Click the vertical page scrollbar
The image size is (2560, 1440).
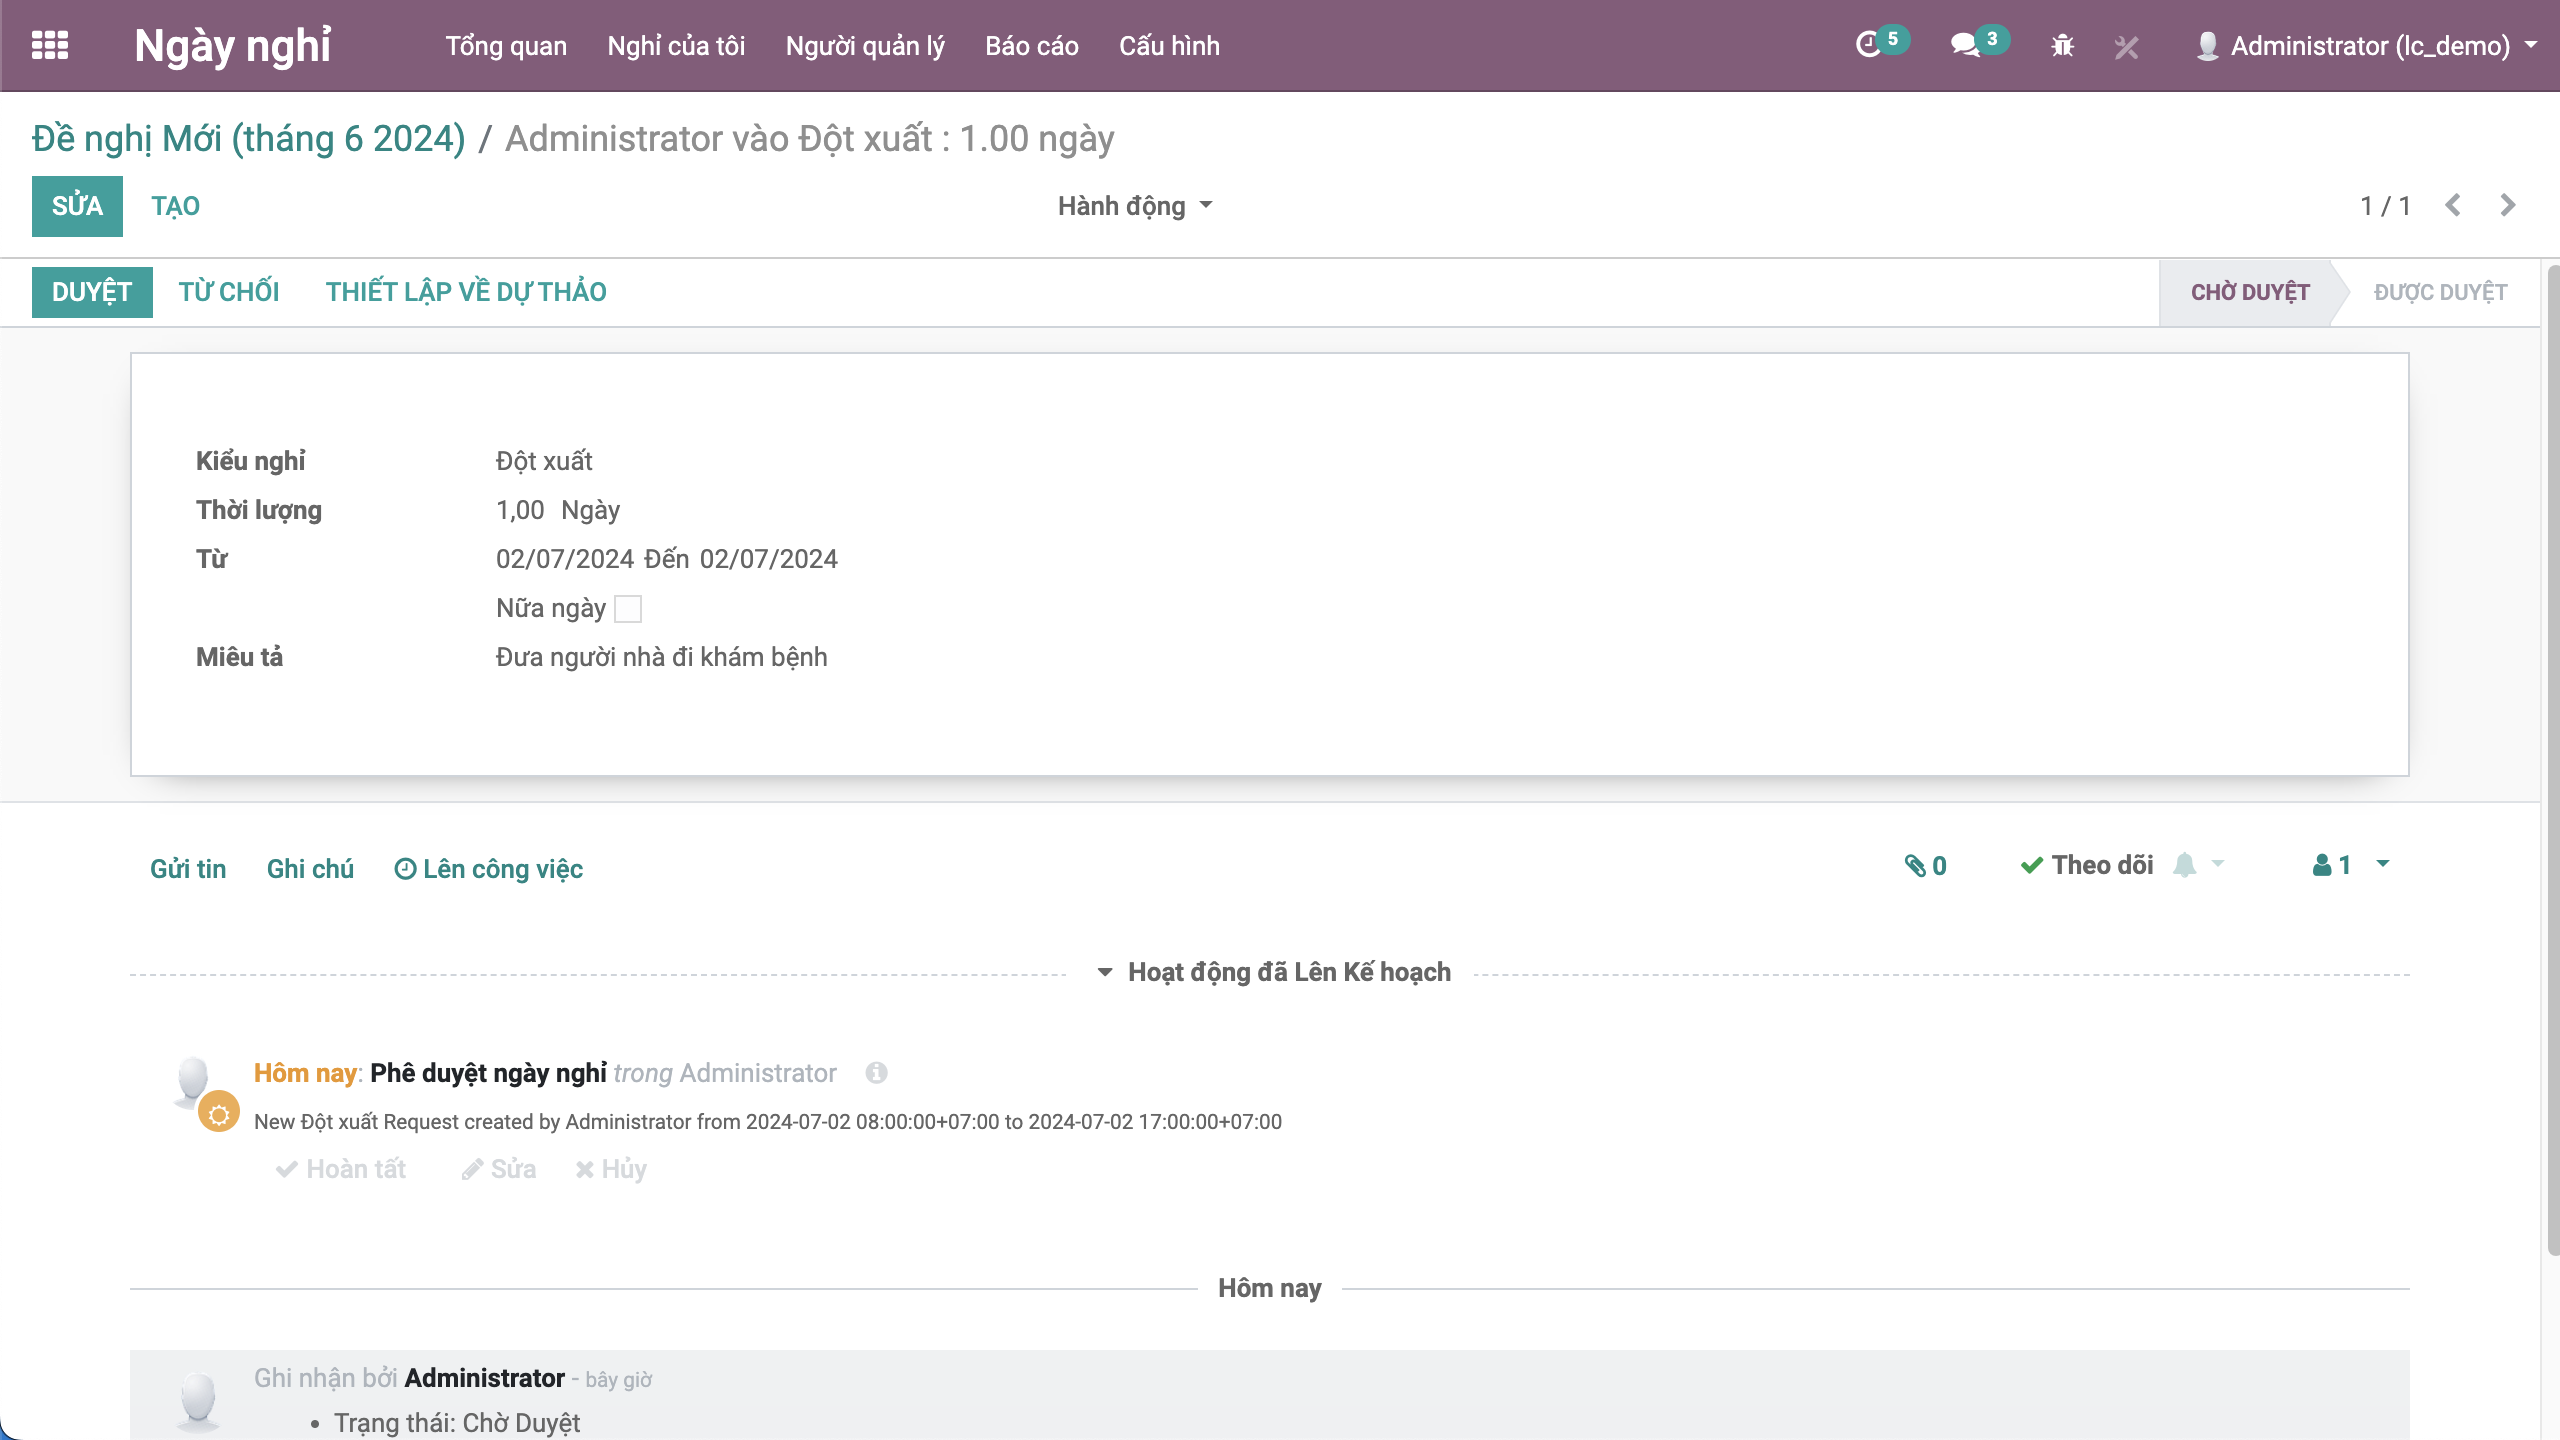tap(2551, 760)
